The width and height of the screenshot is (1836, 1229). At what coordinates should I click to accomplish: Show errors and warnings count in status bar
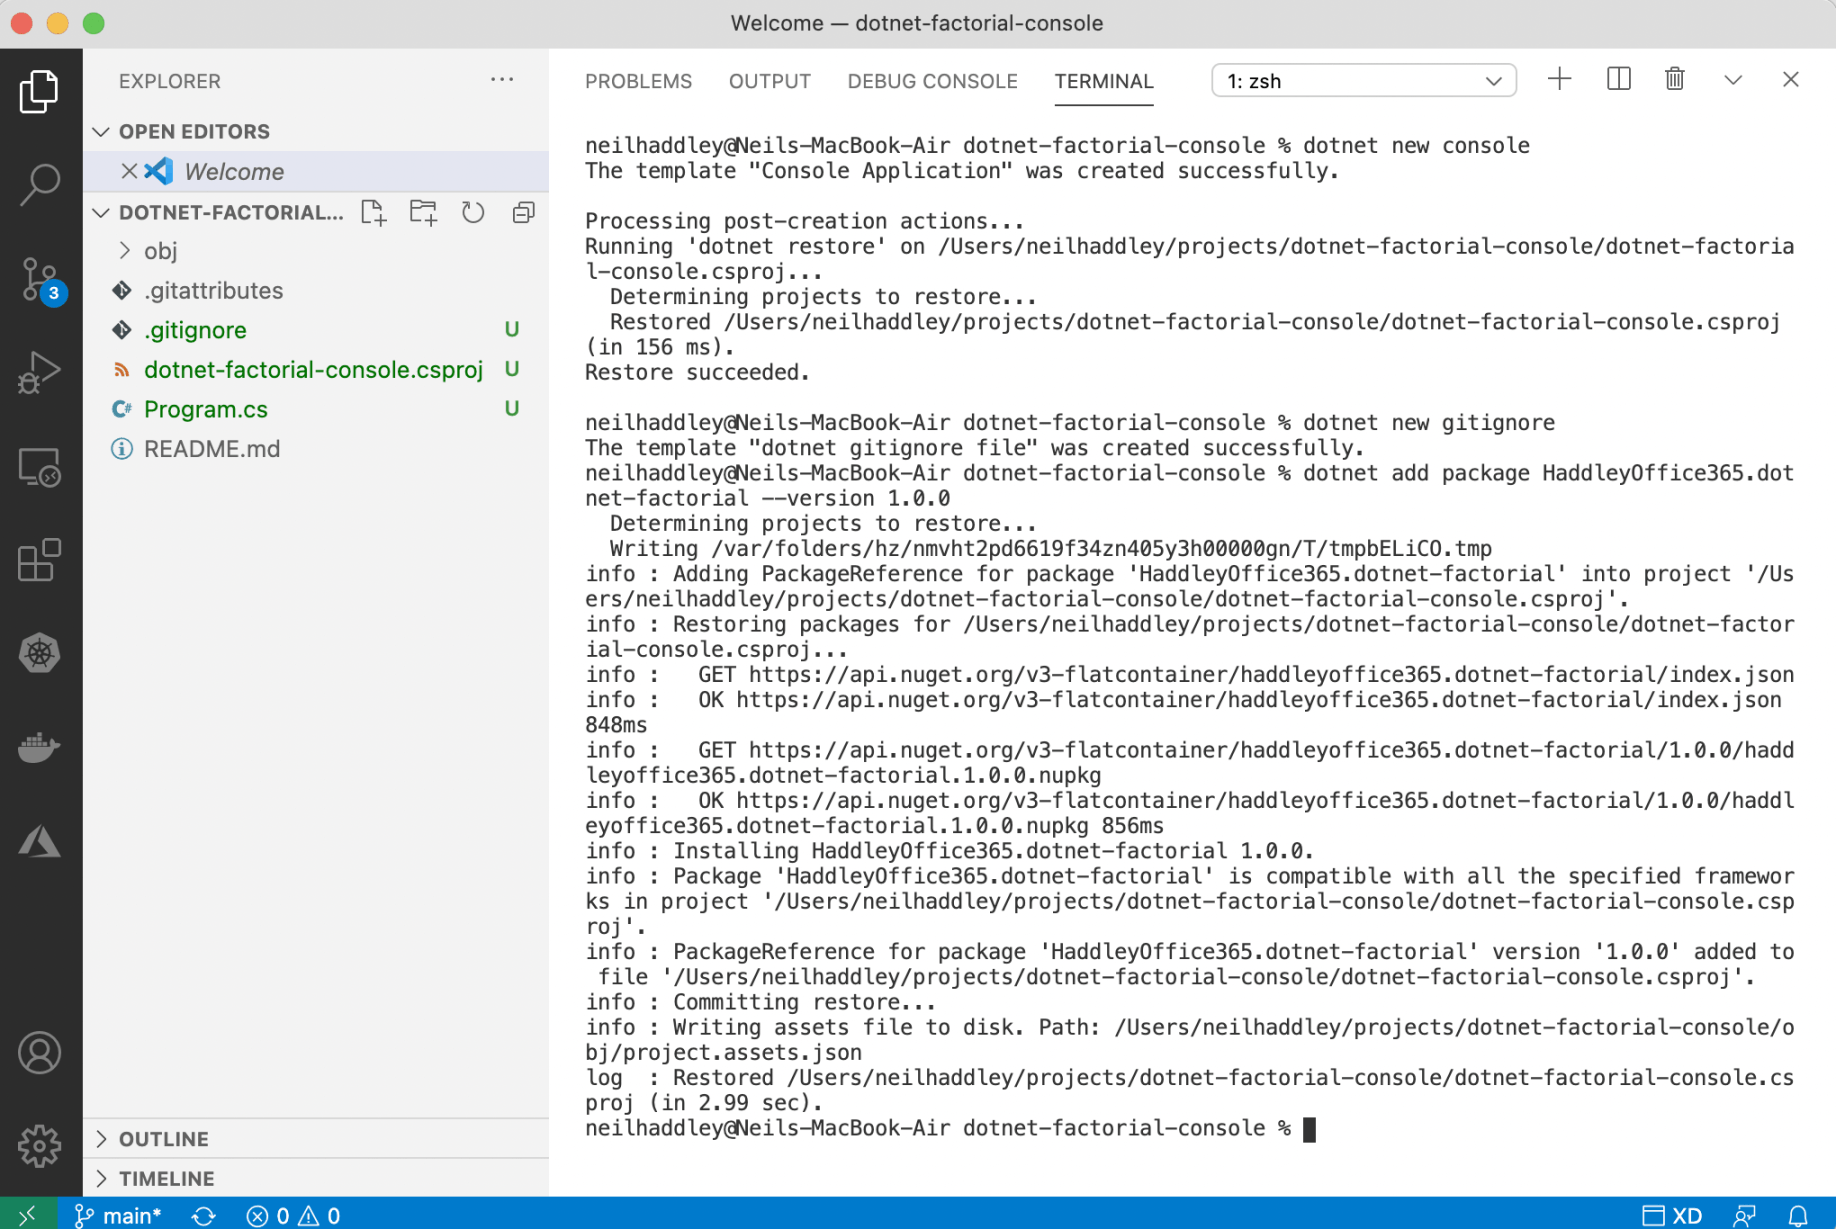pyautogui.click(x=293, y=1215)
